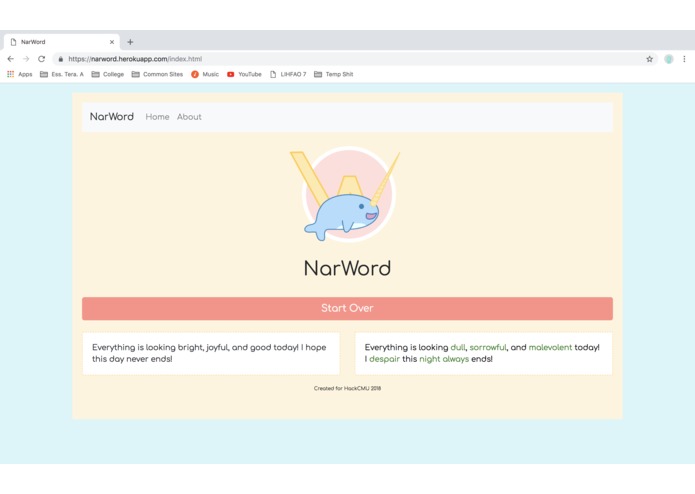Go to Home in the navbar
Image resolution: width=695 pixels, height=494 pixels.
(x=157, y=117)
